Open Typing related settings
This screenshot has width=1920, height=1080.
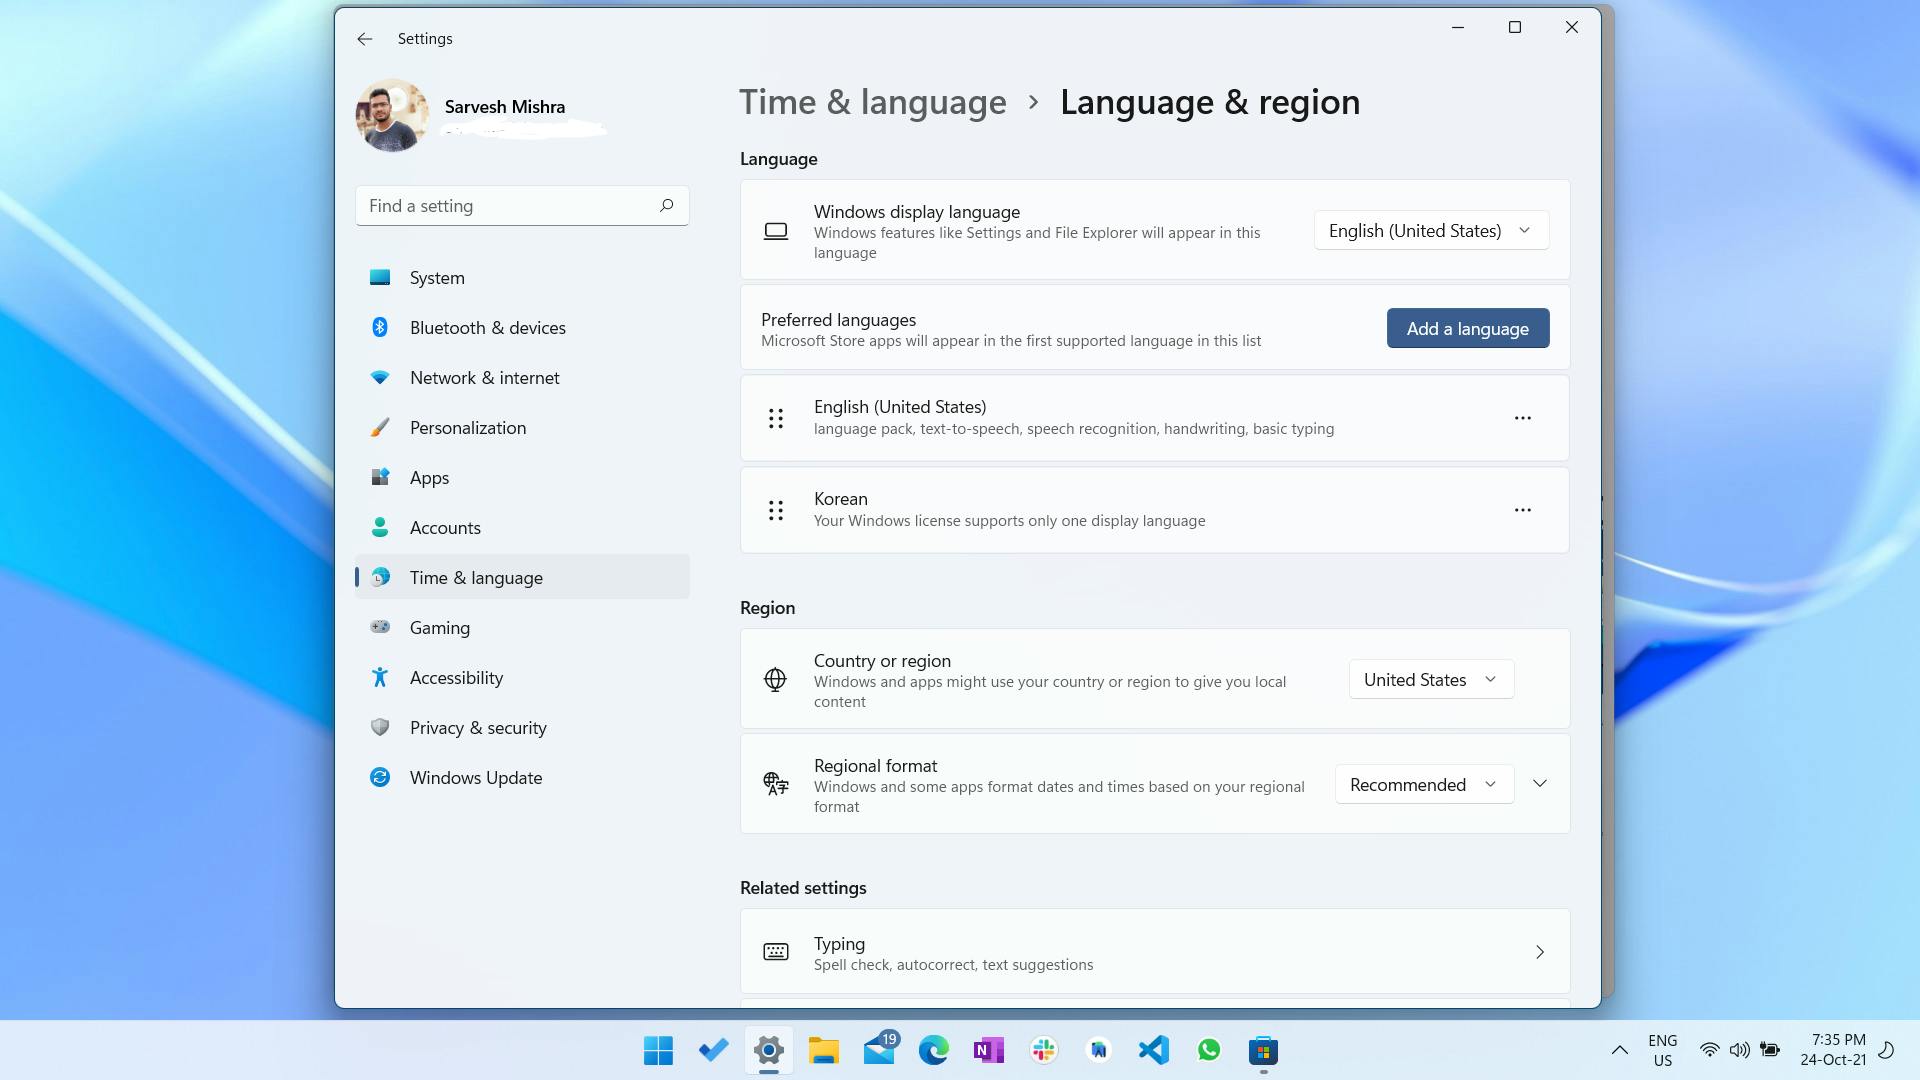click(1154, 952)
